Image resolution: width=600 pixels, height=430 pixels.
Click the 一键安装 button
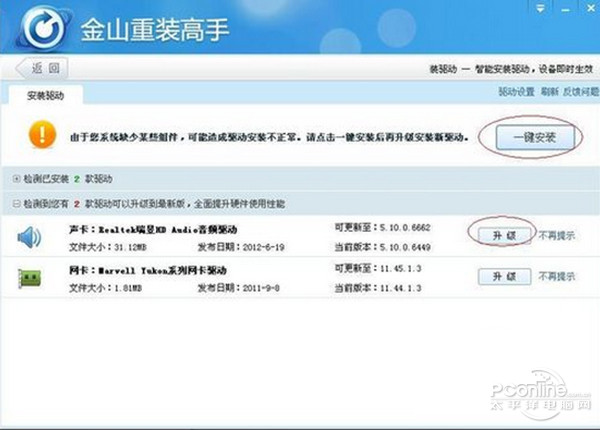click(x=535, y=137)
